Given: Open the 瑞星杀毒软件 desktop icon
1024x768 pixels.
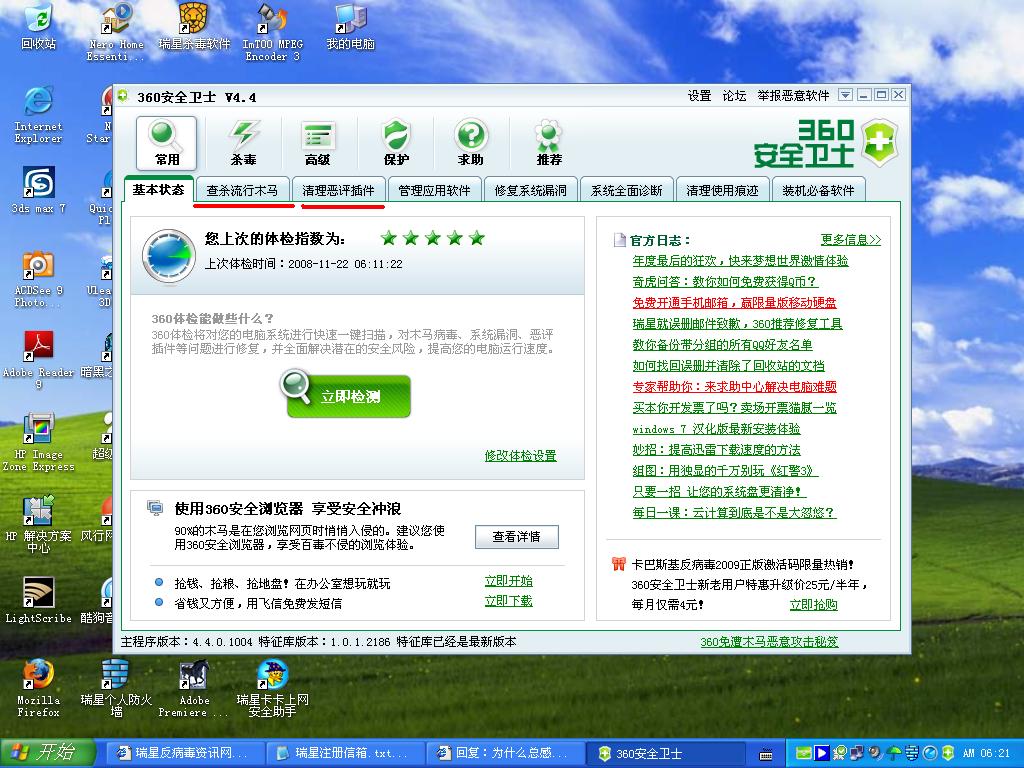Looking at the screenshot, I should (x=194, y=26).
